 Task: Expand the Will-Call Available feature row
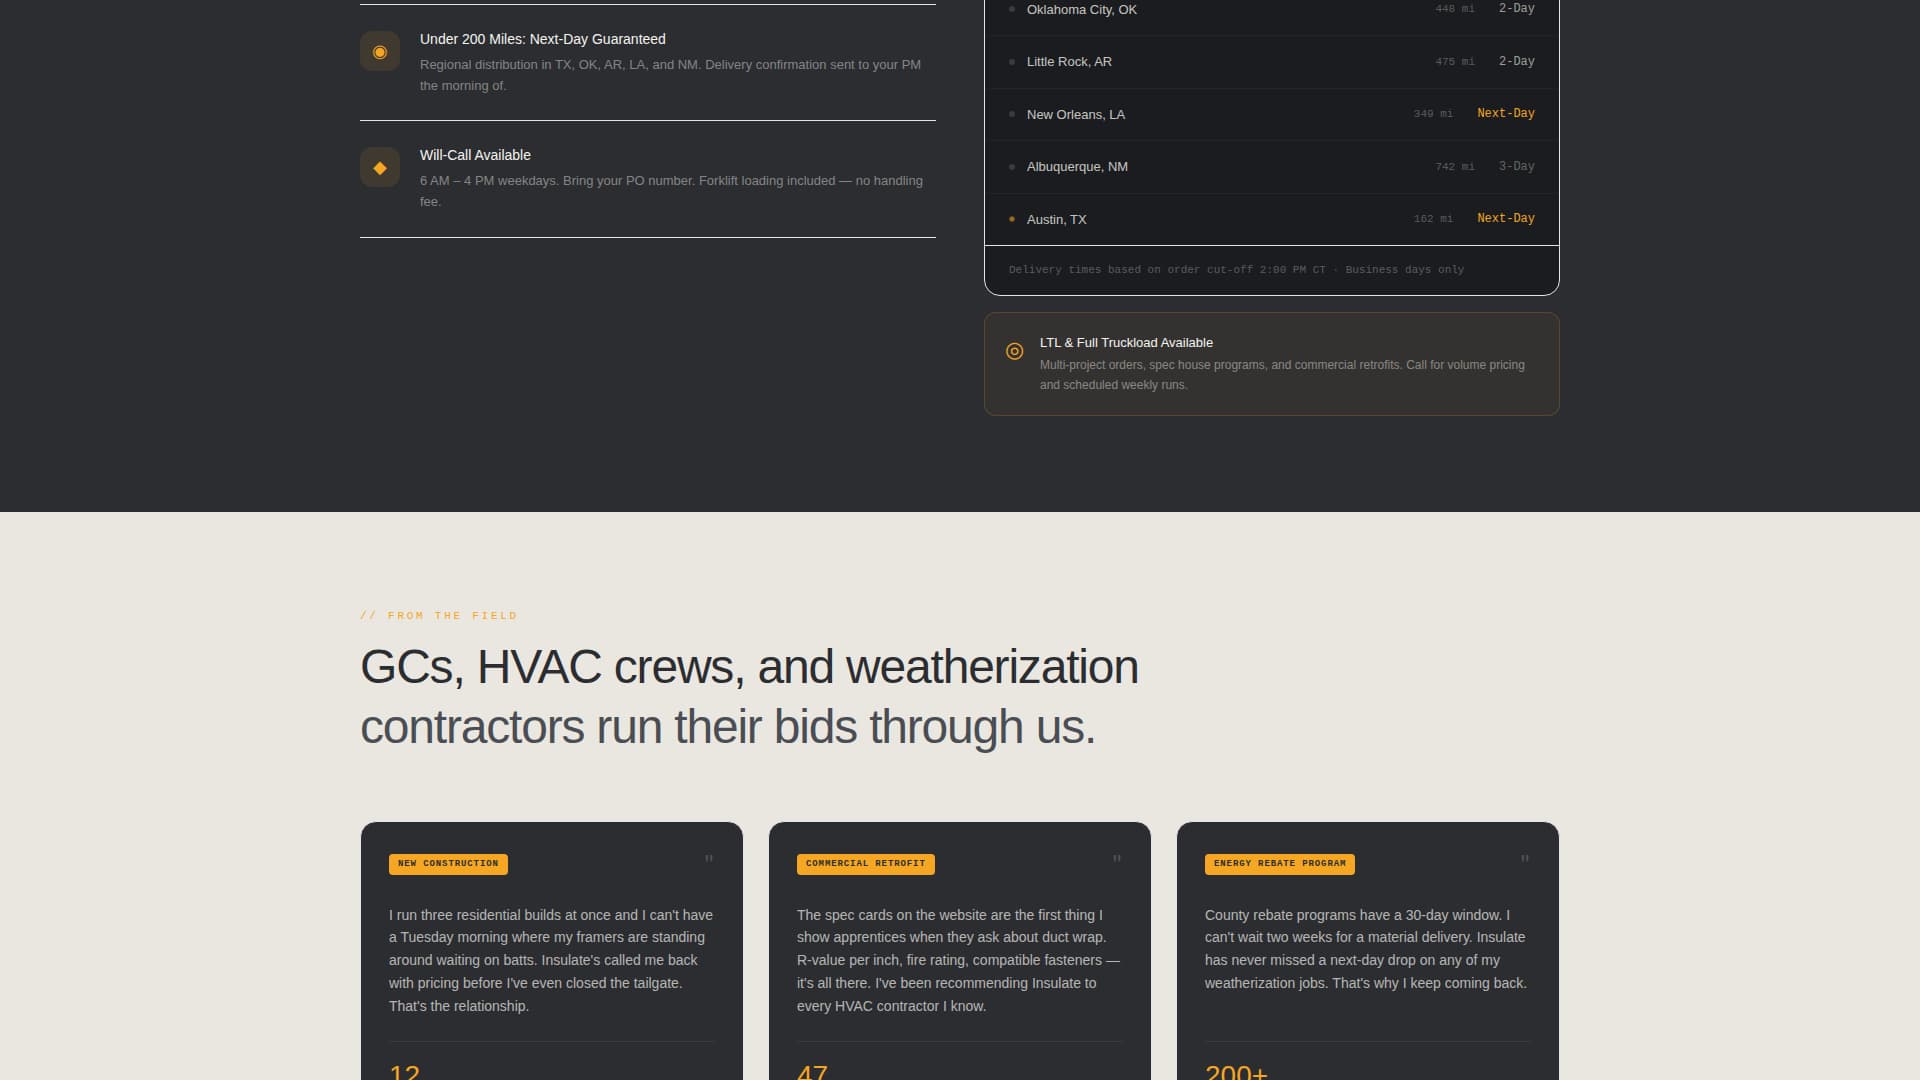(x=648, y=177)
